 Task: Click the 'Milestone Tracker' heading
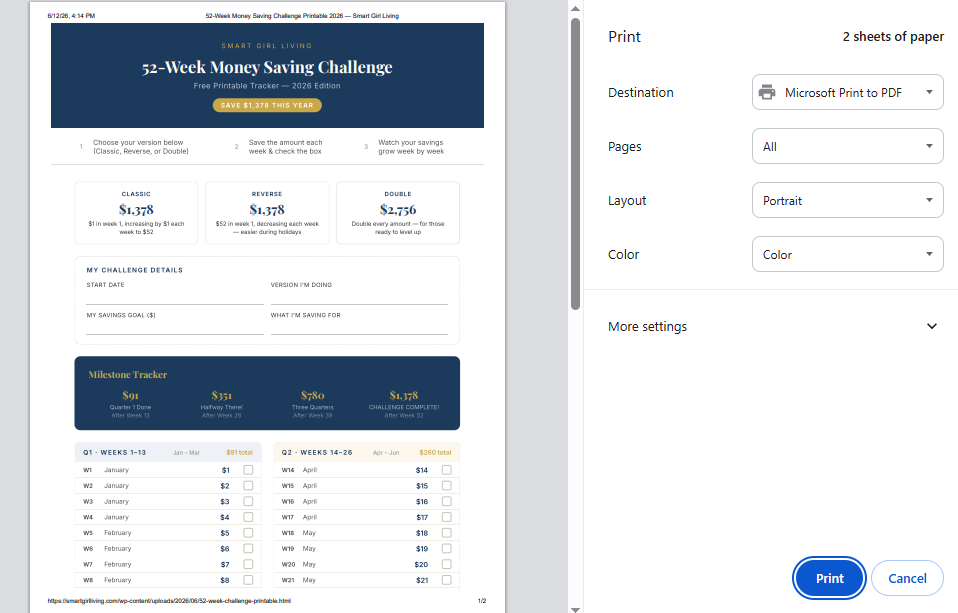click(128, 375)
